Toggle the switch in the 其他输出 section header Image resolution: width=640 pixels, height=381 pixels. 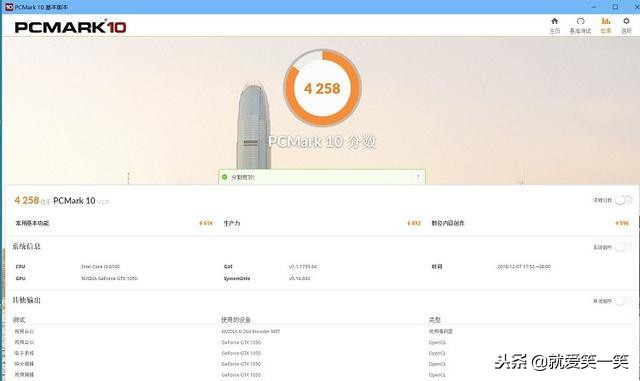(x=623, y=301)
